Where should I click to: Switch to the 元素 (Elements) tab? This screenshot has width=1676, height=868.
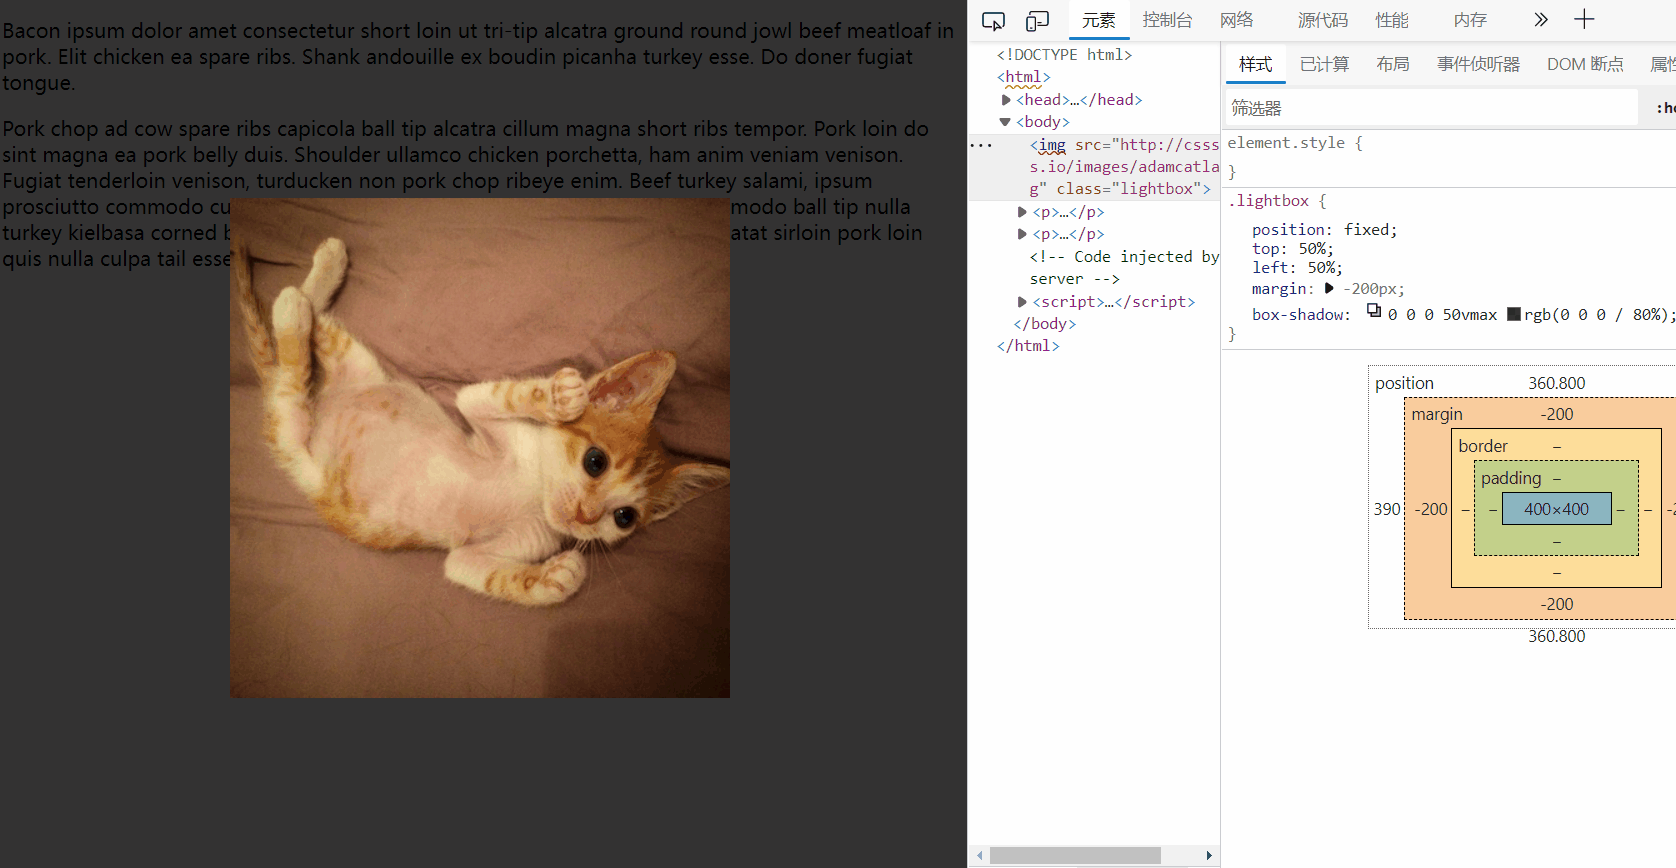pyautogui.click(x=1098, y=20)
